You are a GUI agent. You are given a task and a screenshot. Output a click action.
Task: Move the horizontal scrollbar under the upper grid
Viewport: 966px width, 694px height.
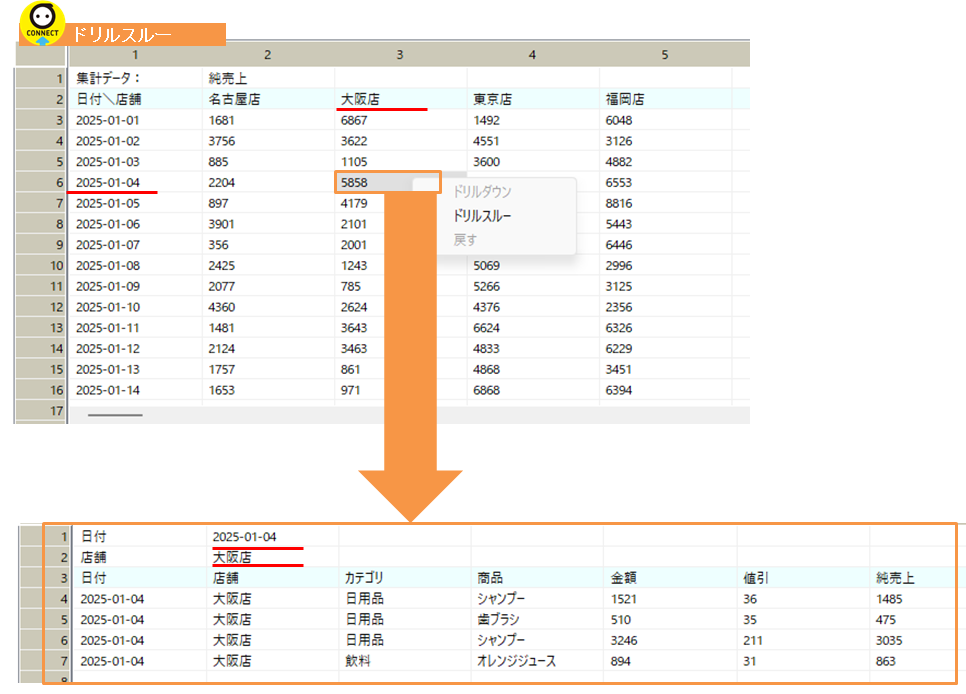tap(115, 415)
